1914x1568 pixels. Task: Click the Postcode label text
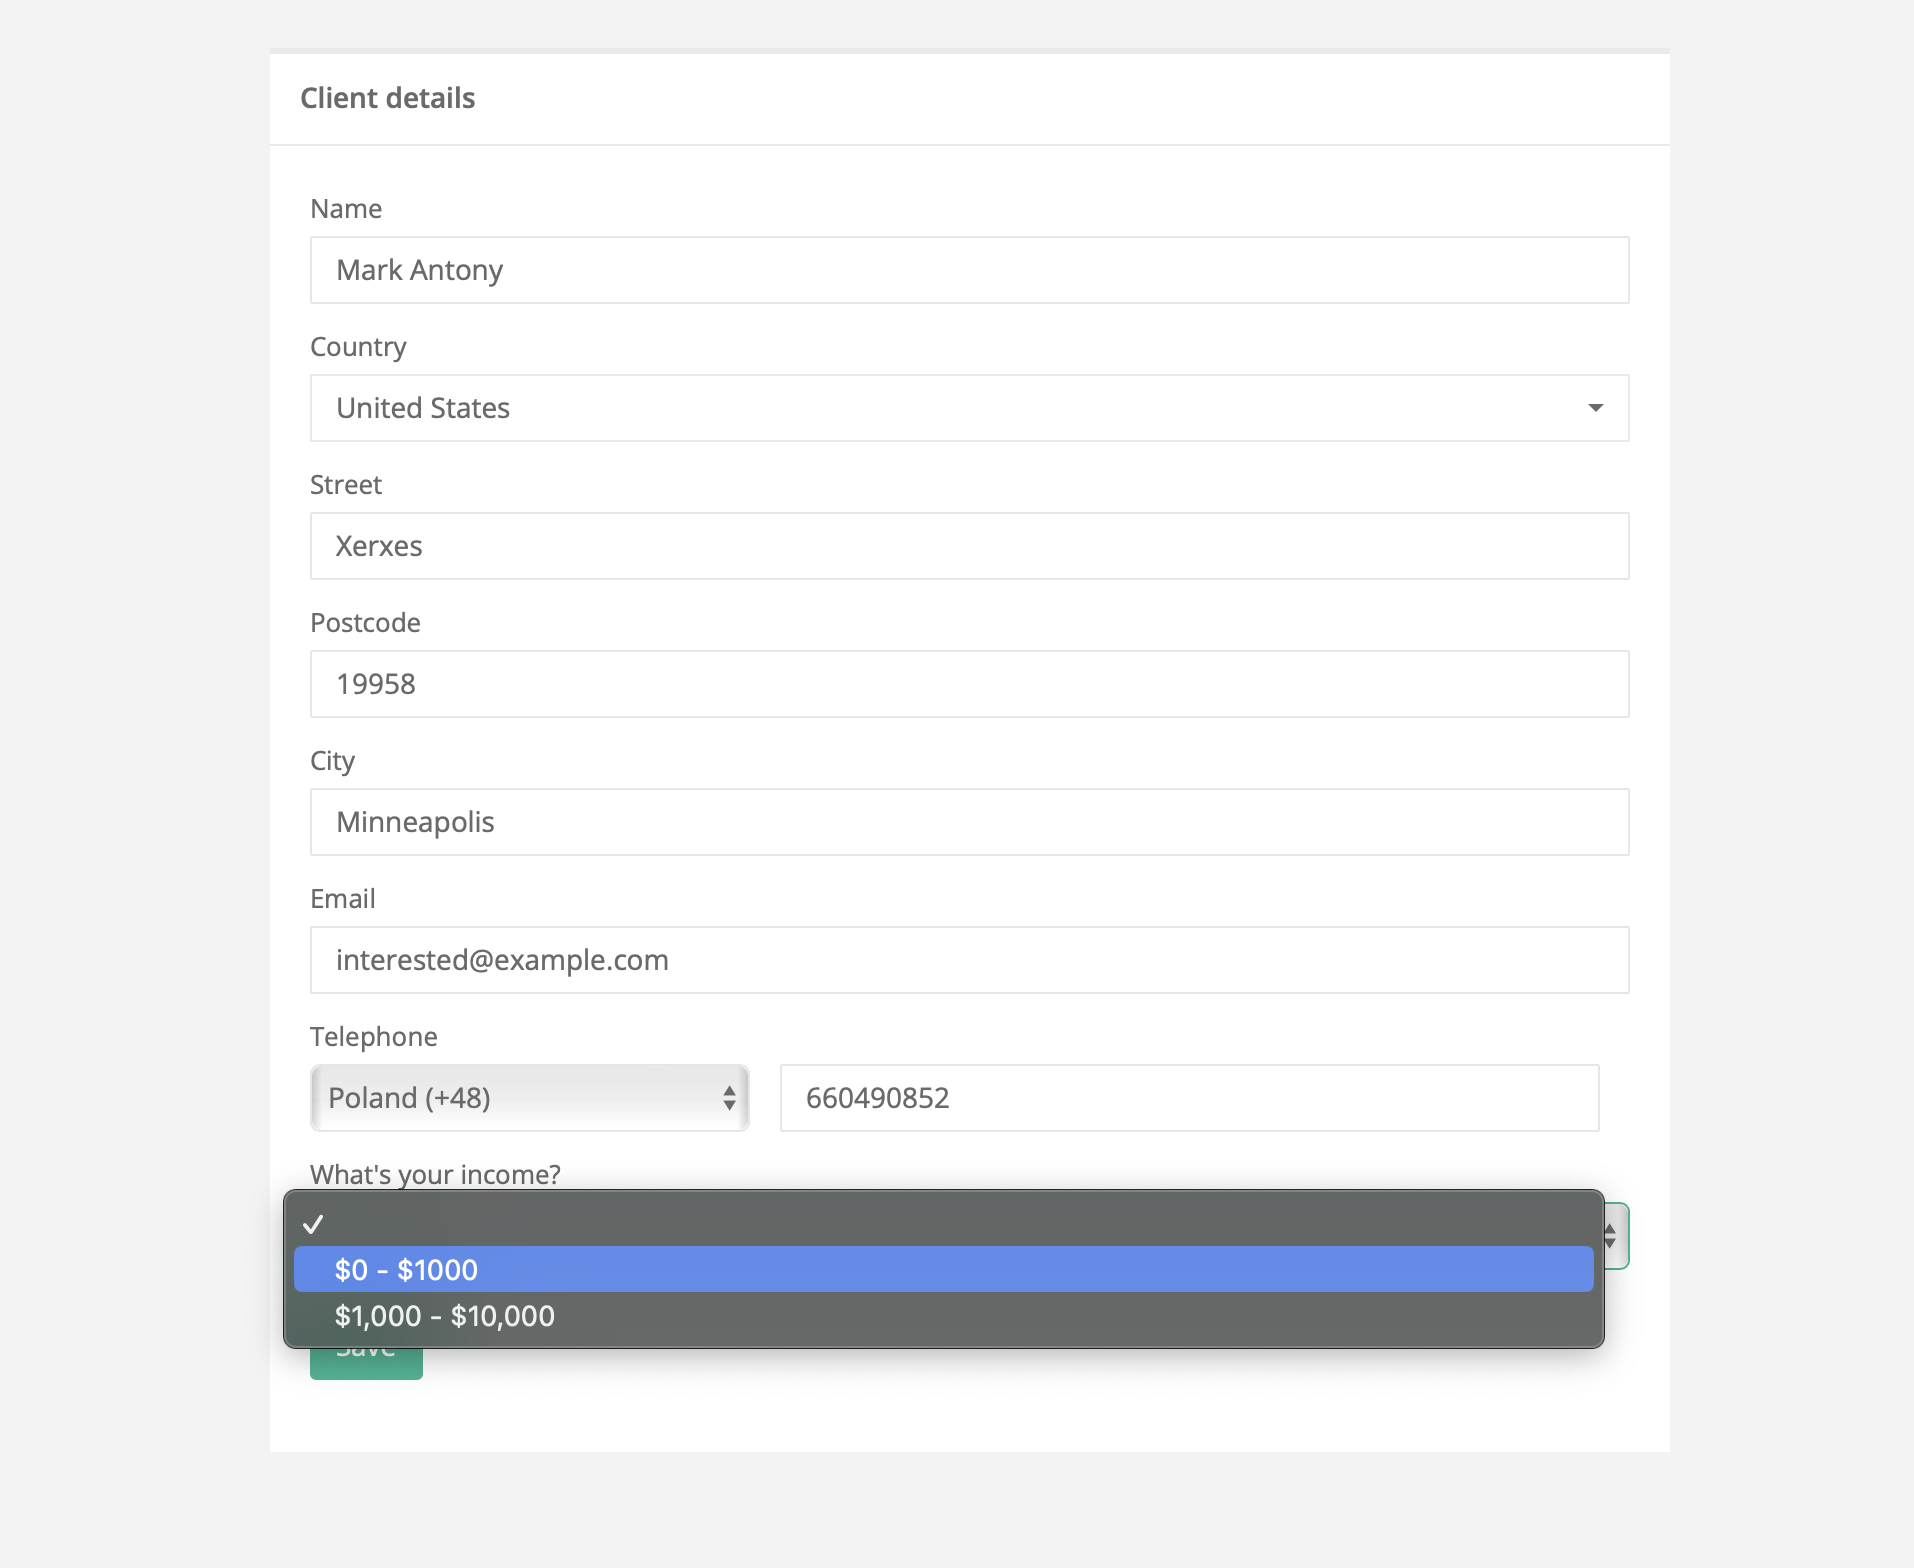point(365,623)
